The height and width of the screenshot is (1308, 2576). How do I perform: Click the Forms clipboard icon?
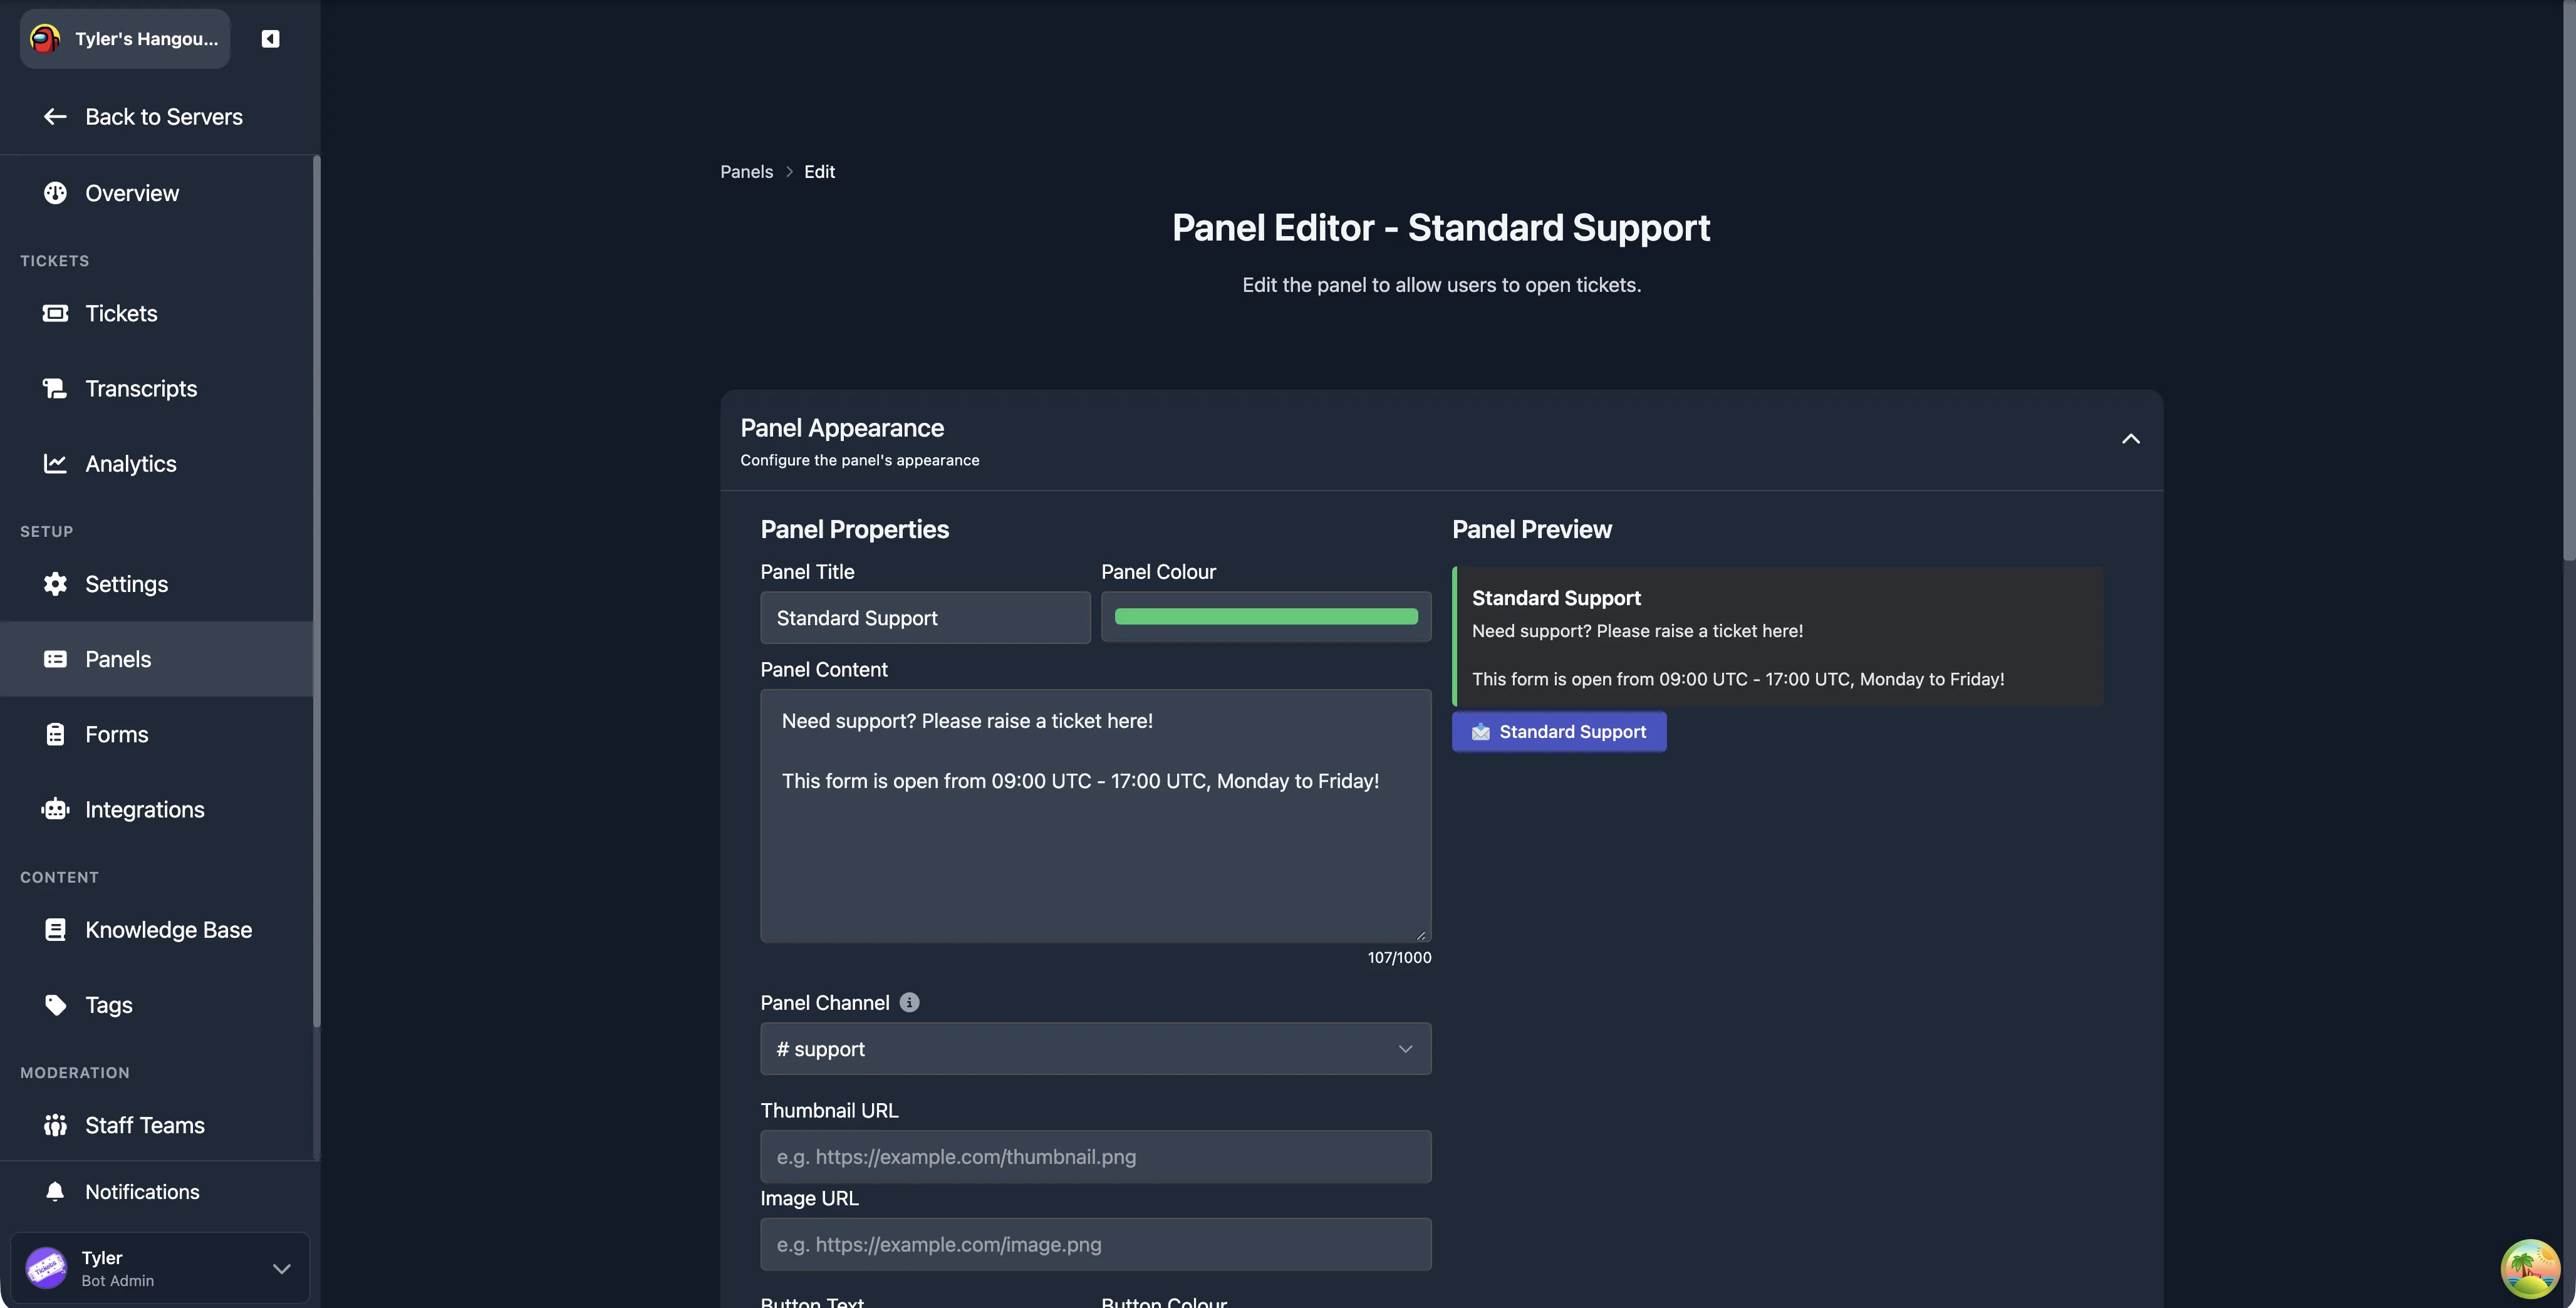[x=55, y=734]
